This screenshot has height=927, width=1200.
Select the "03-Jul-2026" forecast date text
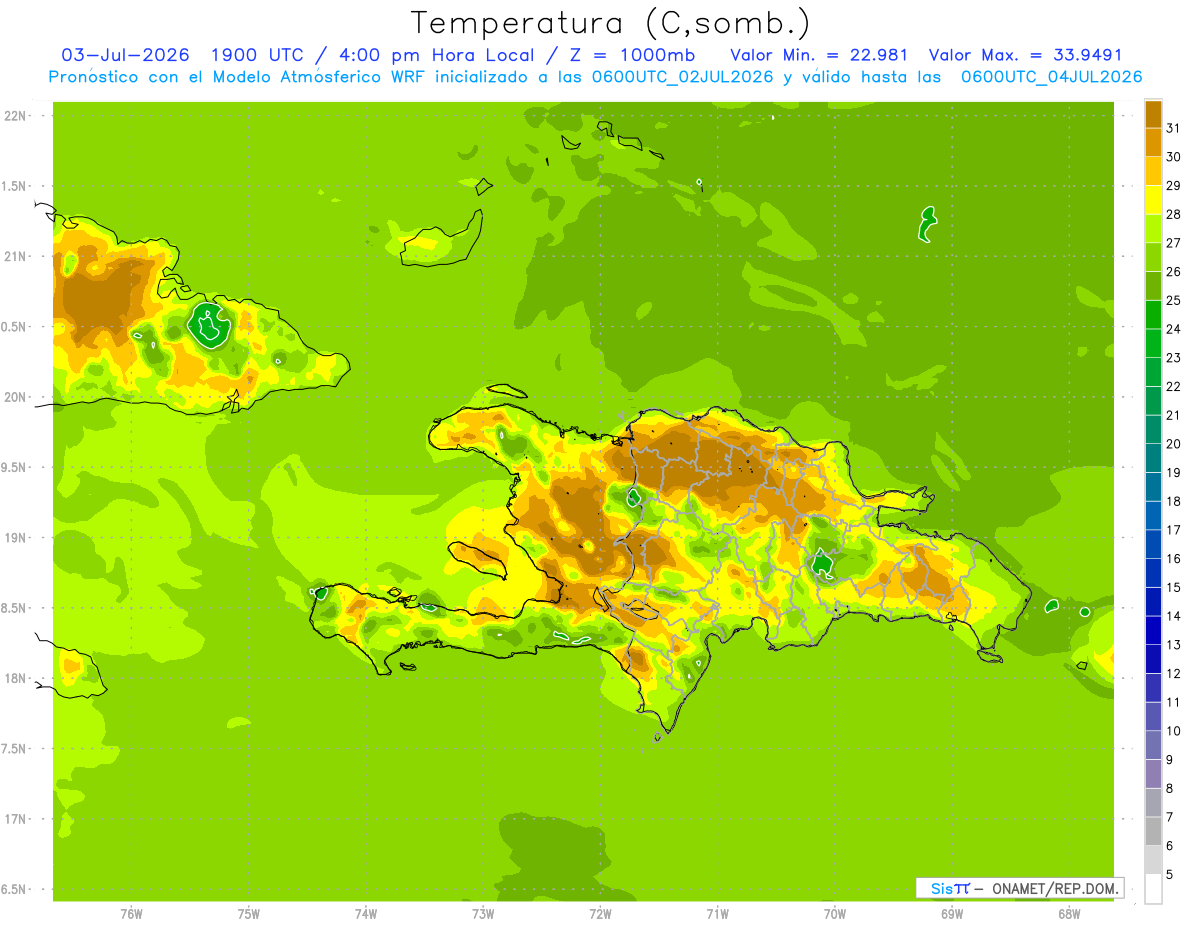pos(127,55)
